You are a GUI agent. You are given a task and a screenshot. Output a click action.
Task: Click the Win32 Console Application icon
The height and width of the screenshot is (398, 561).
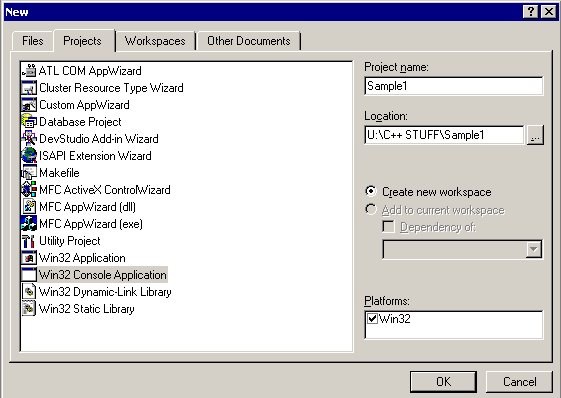(29, 275)
